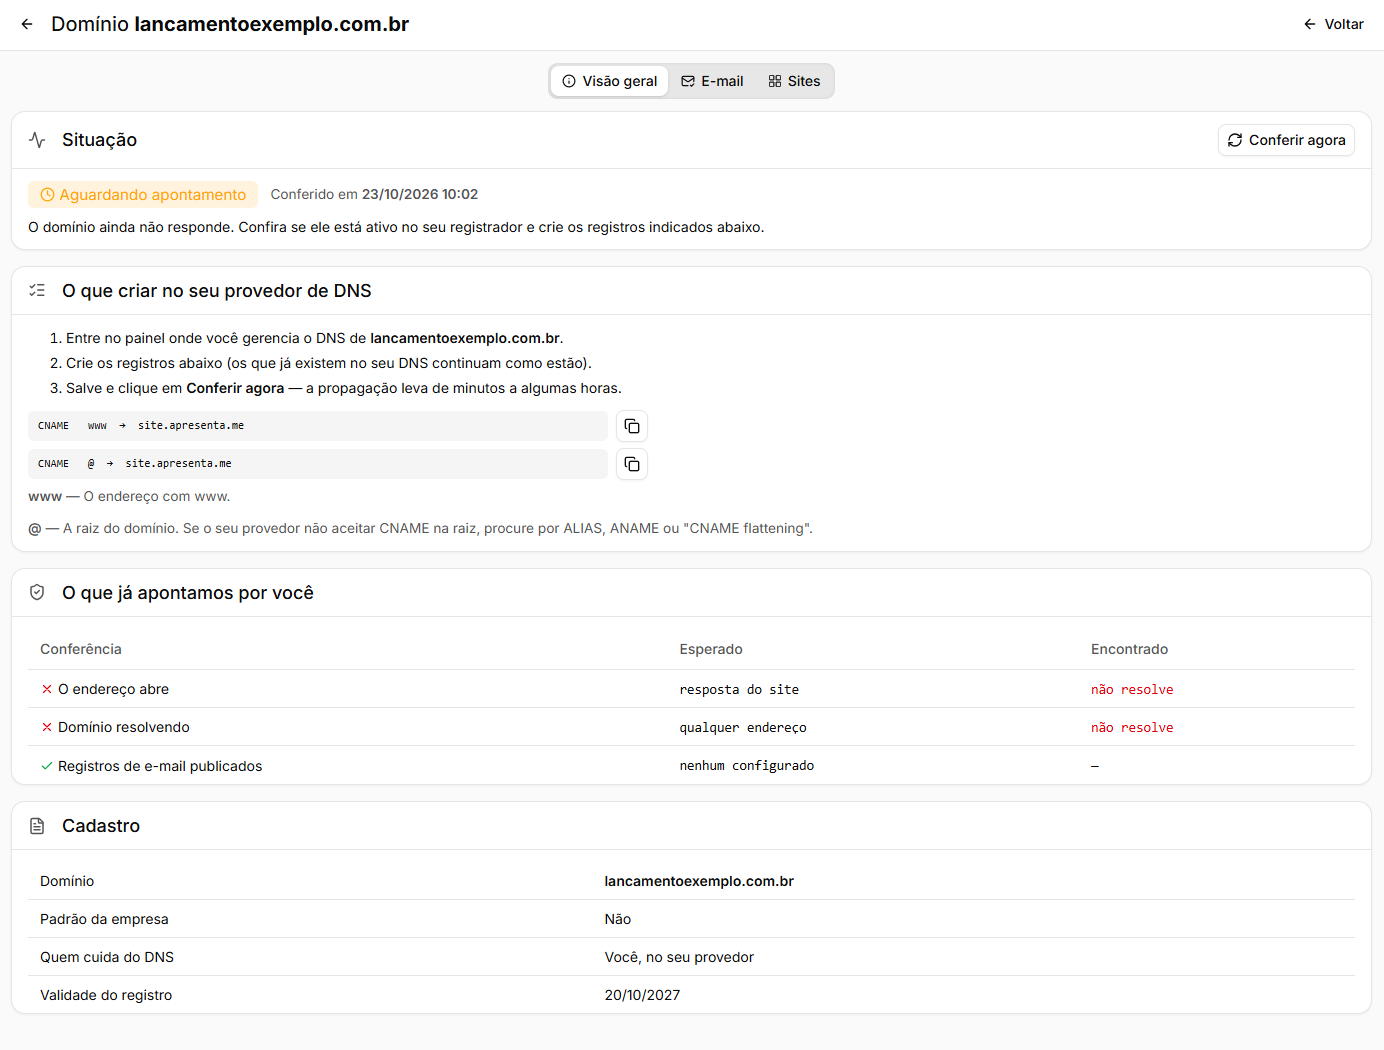Viewport: 1384px width, 1050px height.
Task: Open the Sites tab
Action: 794,81
